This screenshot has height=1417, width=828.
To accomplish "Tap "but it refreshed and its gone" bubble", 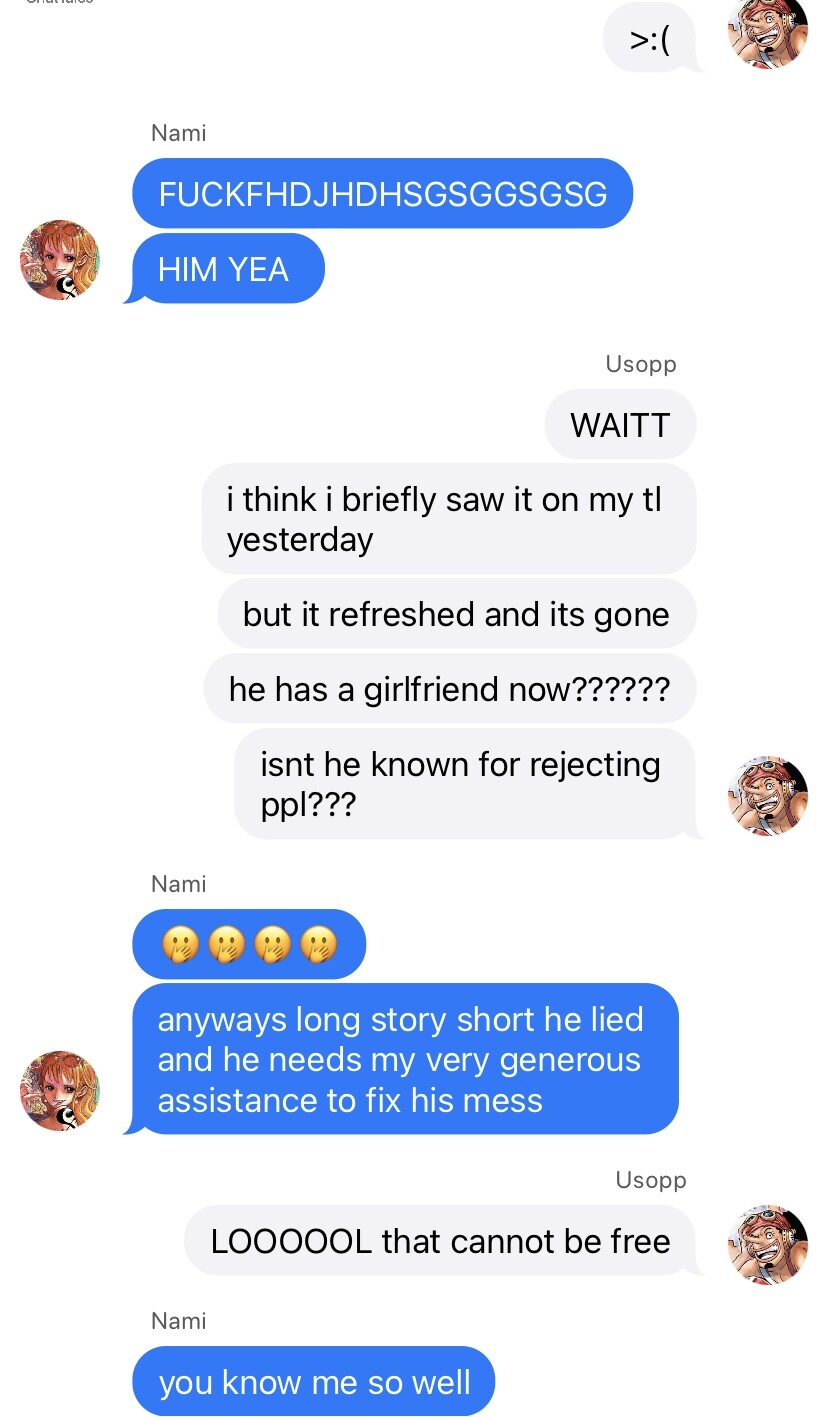I will pos(456,613).
